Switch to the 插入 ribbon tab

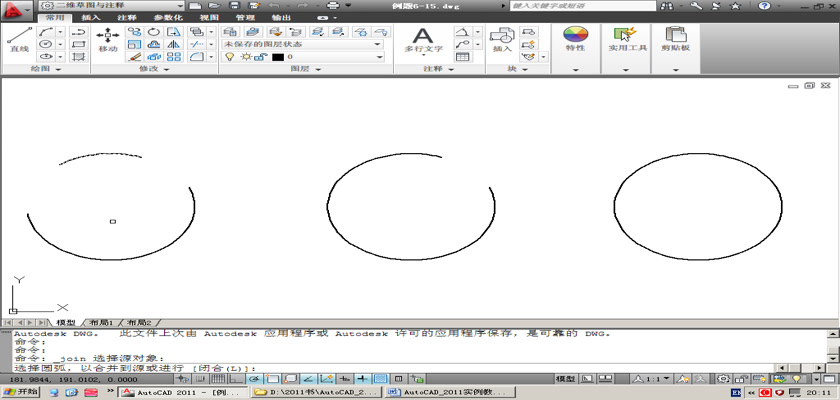click(x=91, y=17)
